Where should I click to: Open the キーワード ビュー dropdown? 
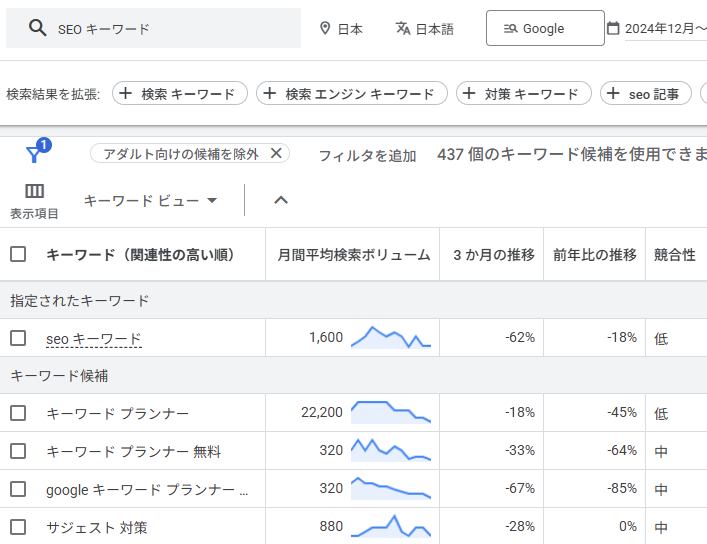pos(151,200)
